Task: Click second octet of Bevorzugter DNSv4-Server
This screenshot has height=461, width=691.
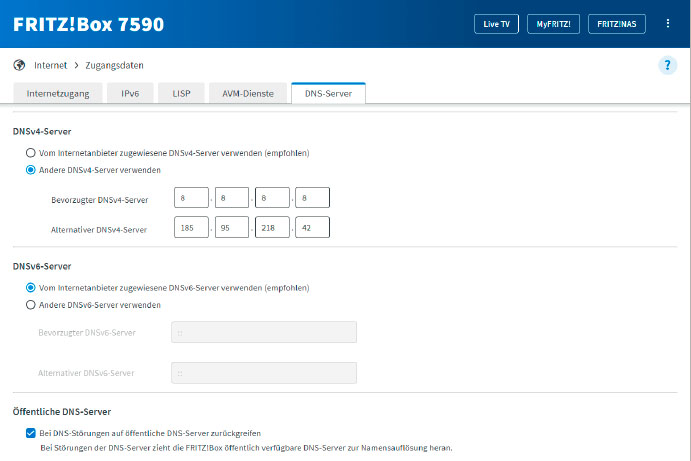Action: click(x=232, y=197)
